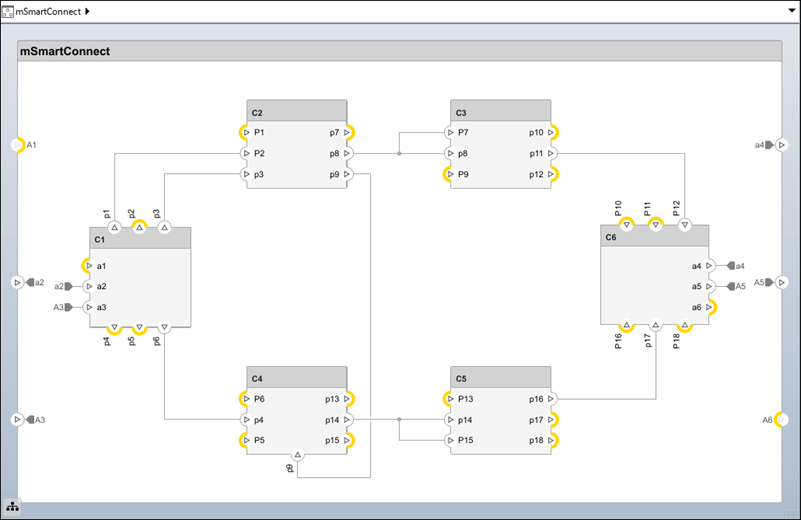Screen dimensions: 801x520
Task: Expand the mSmartConnect breadcrumb arrow
Action: (88, 11)
